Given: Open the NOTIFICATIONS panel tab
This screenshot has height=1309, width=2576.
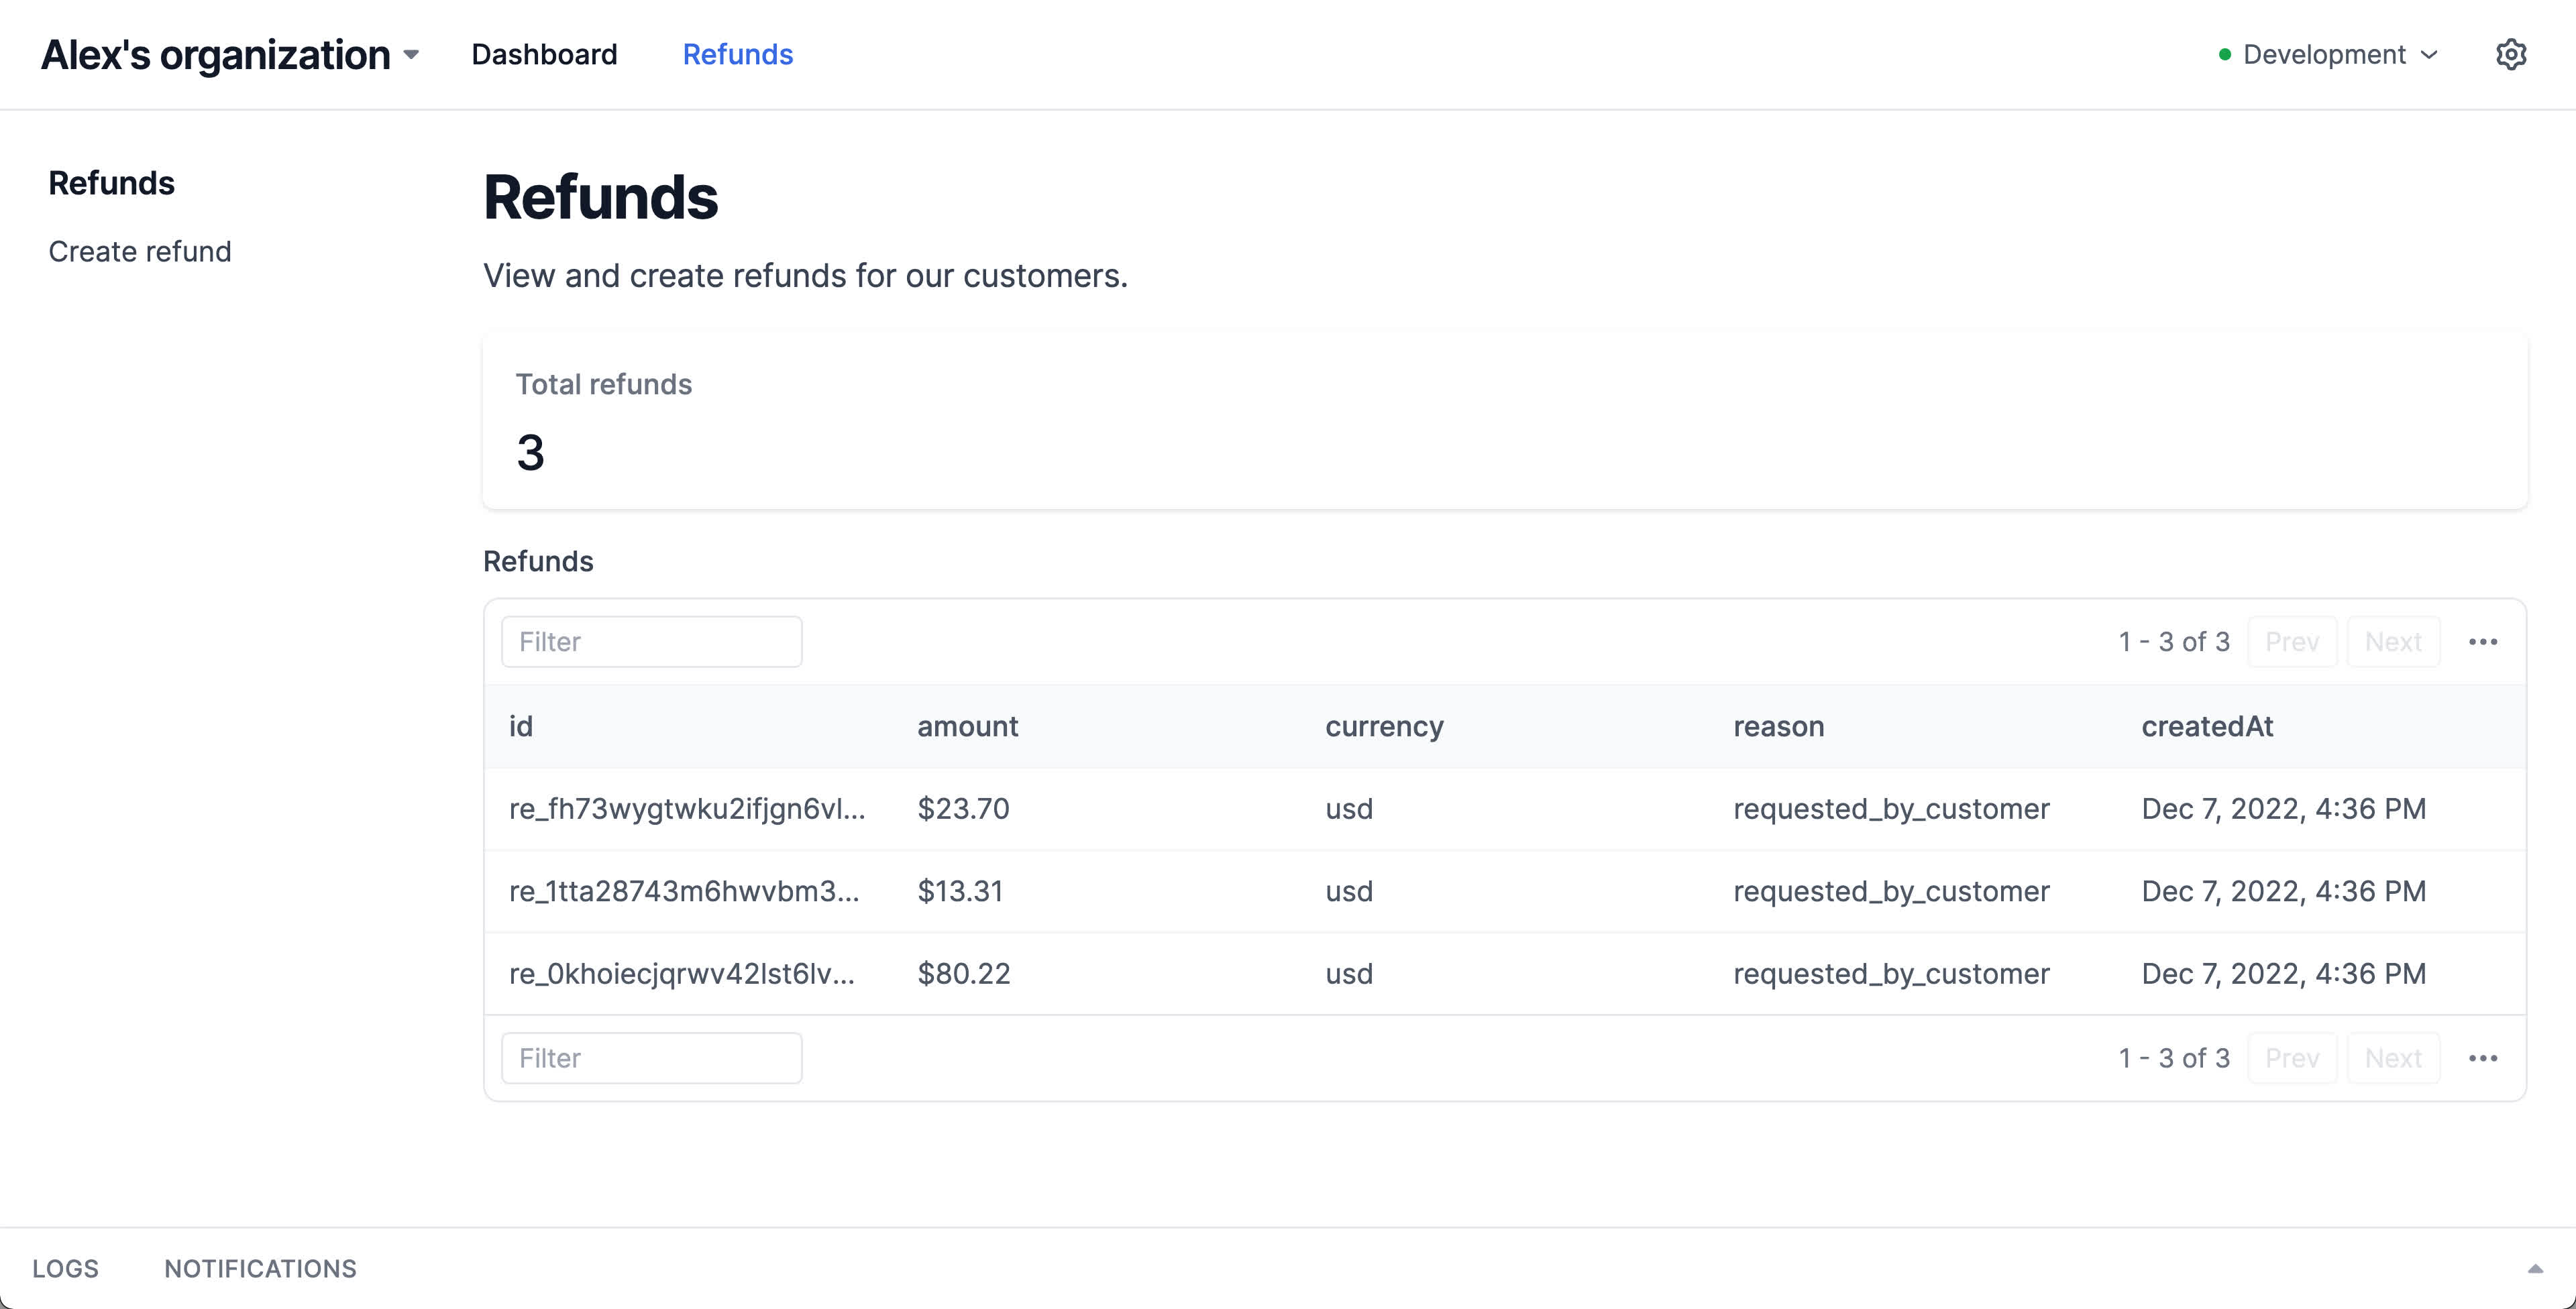Looking at the screenshot, I should pos(260,1269).
